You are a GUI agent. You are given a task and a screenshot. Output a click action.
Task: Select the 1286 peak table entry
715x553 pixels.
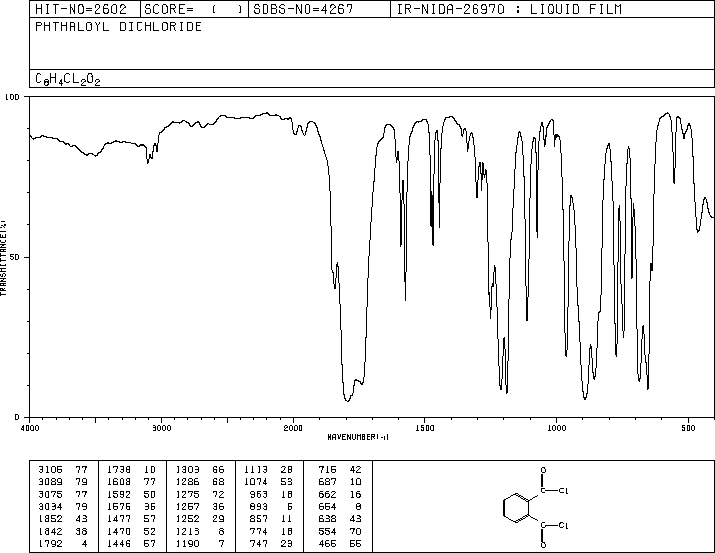(x=200, y=481)
